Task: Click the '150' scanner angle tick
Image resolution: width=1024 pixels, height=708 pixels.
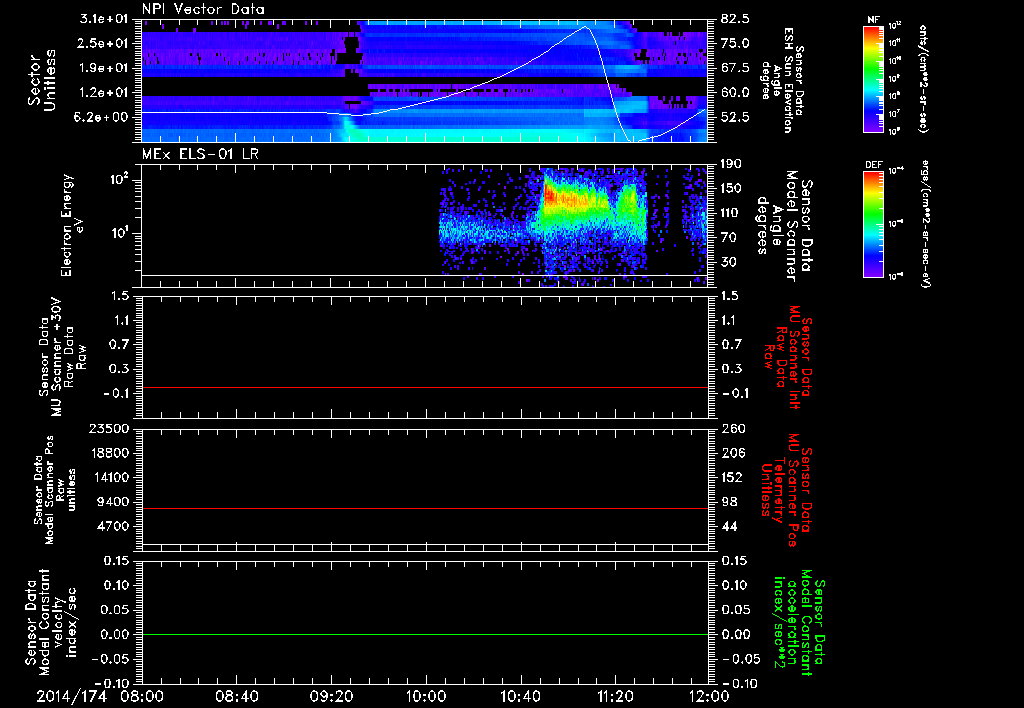Action: coord(731,188)
